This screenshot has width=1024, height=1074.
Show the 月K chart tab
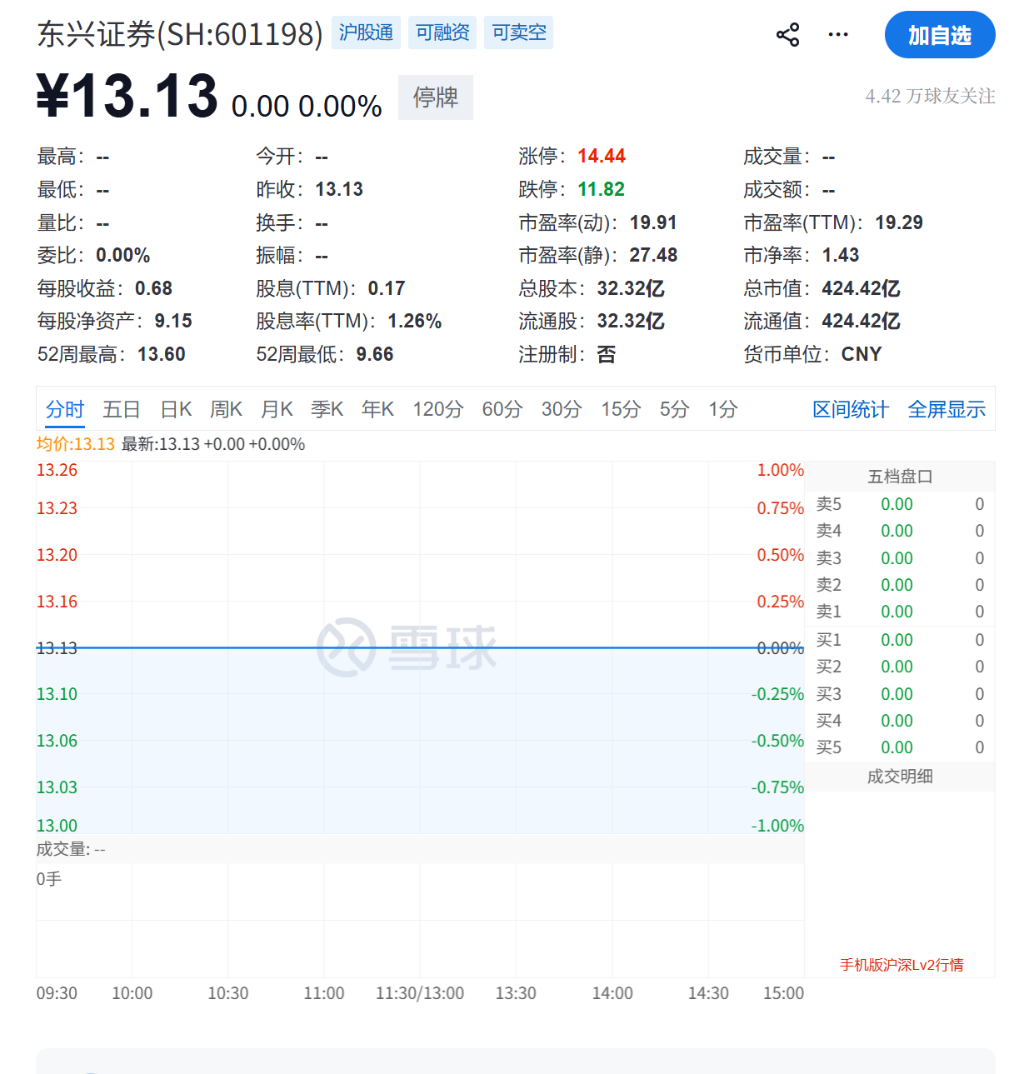277,409
